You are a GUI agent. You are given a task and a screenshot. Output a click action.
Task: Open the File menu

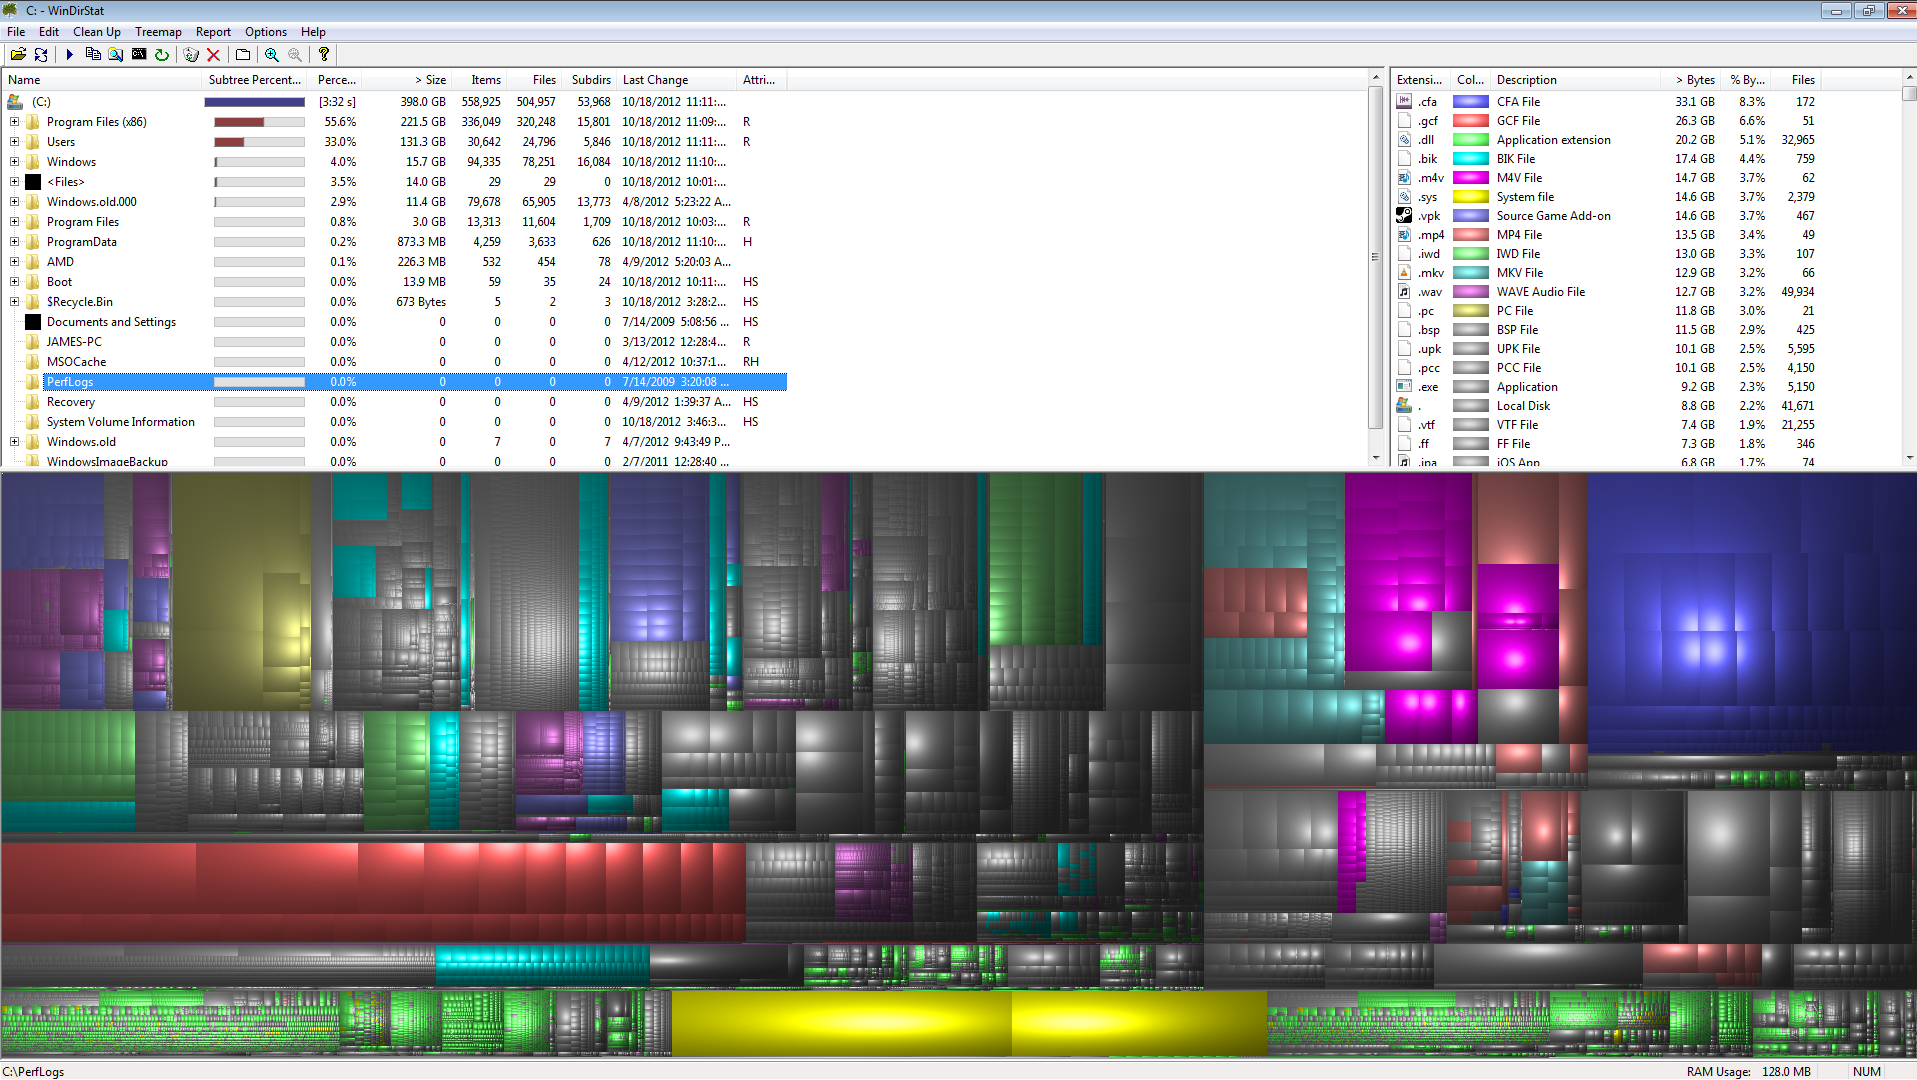16,32
